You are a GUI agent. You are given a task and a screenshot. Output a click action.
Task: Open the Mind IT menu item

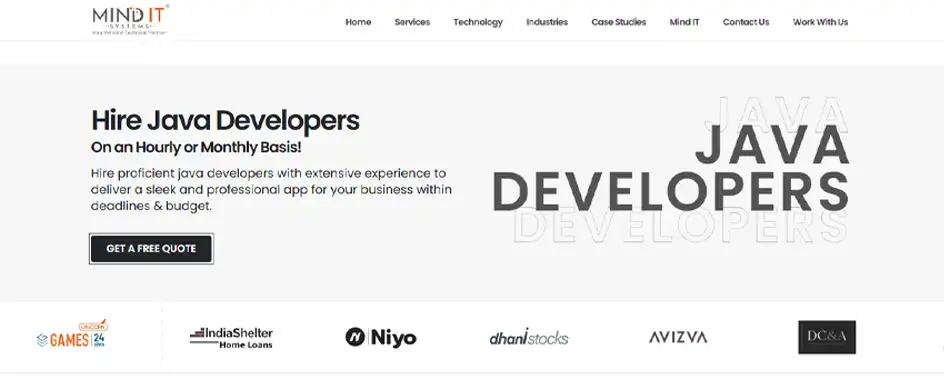685,22
